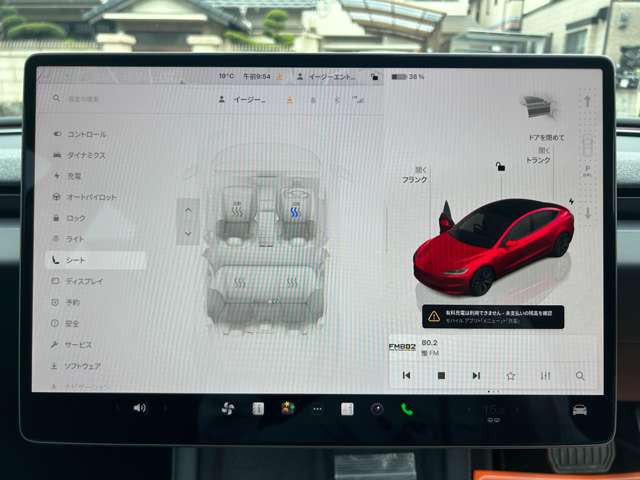640x480 pixels.
Task: Open the green phone app
Action: 407,409
